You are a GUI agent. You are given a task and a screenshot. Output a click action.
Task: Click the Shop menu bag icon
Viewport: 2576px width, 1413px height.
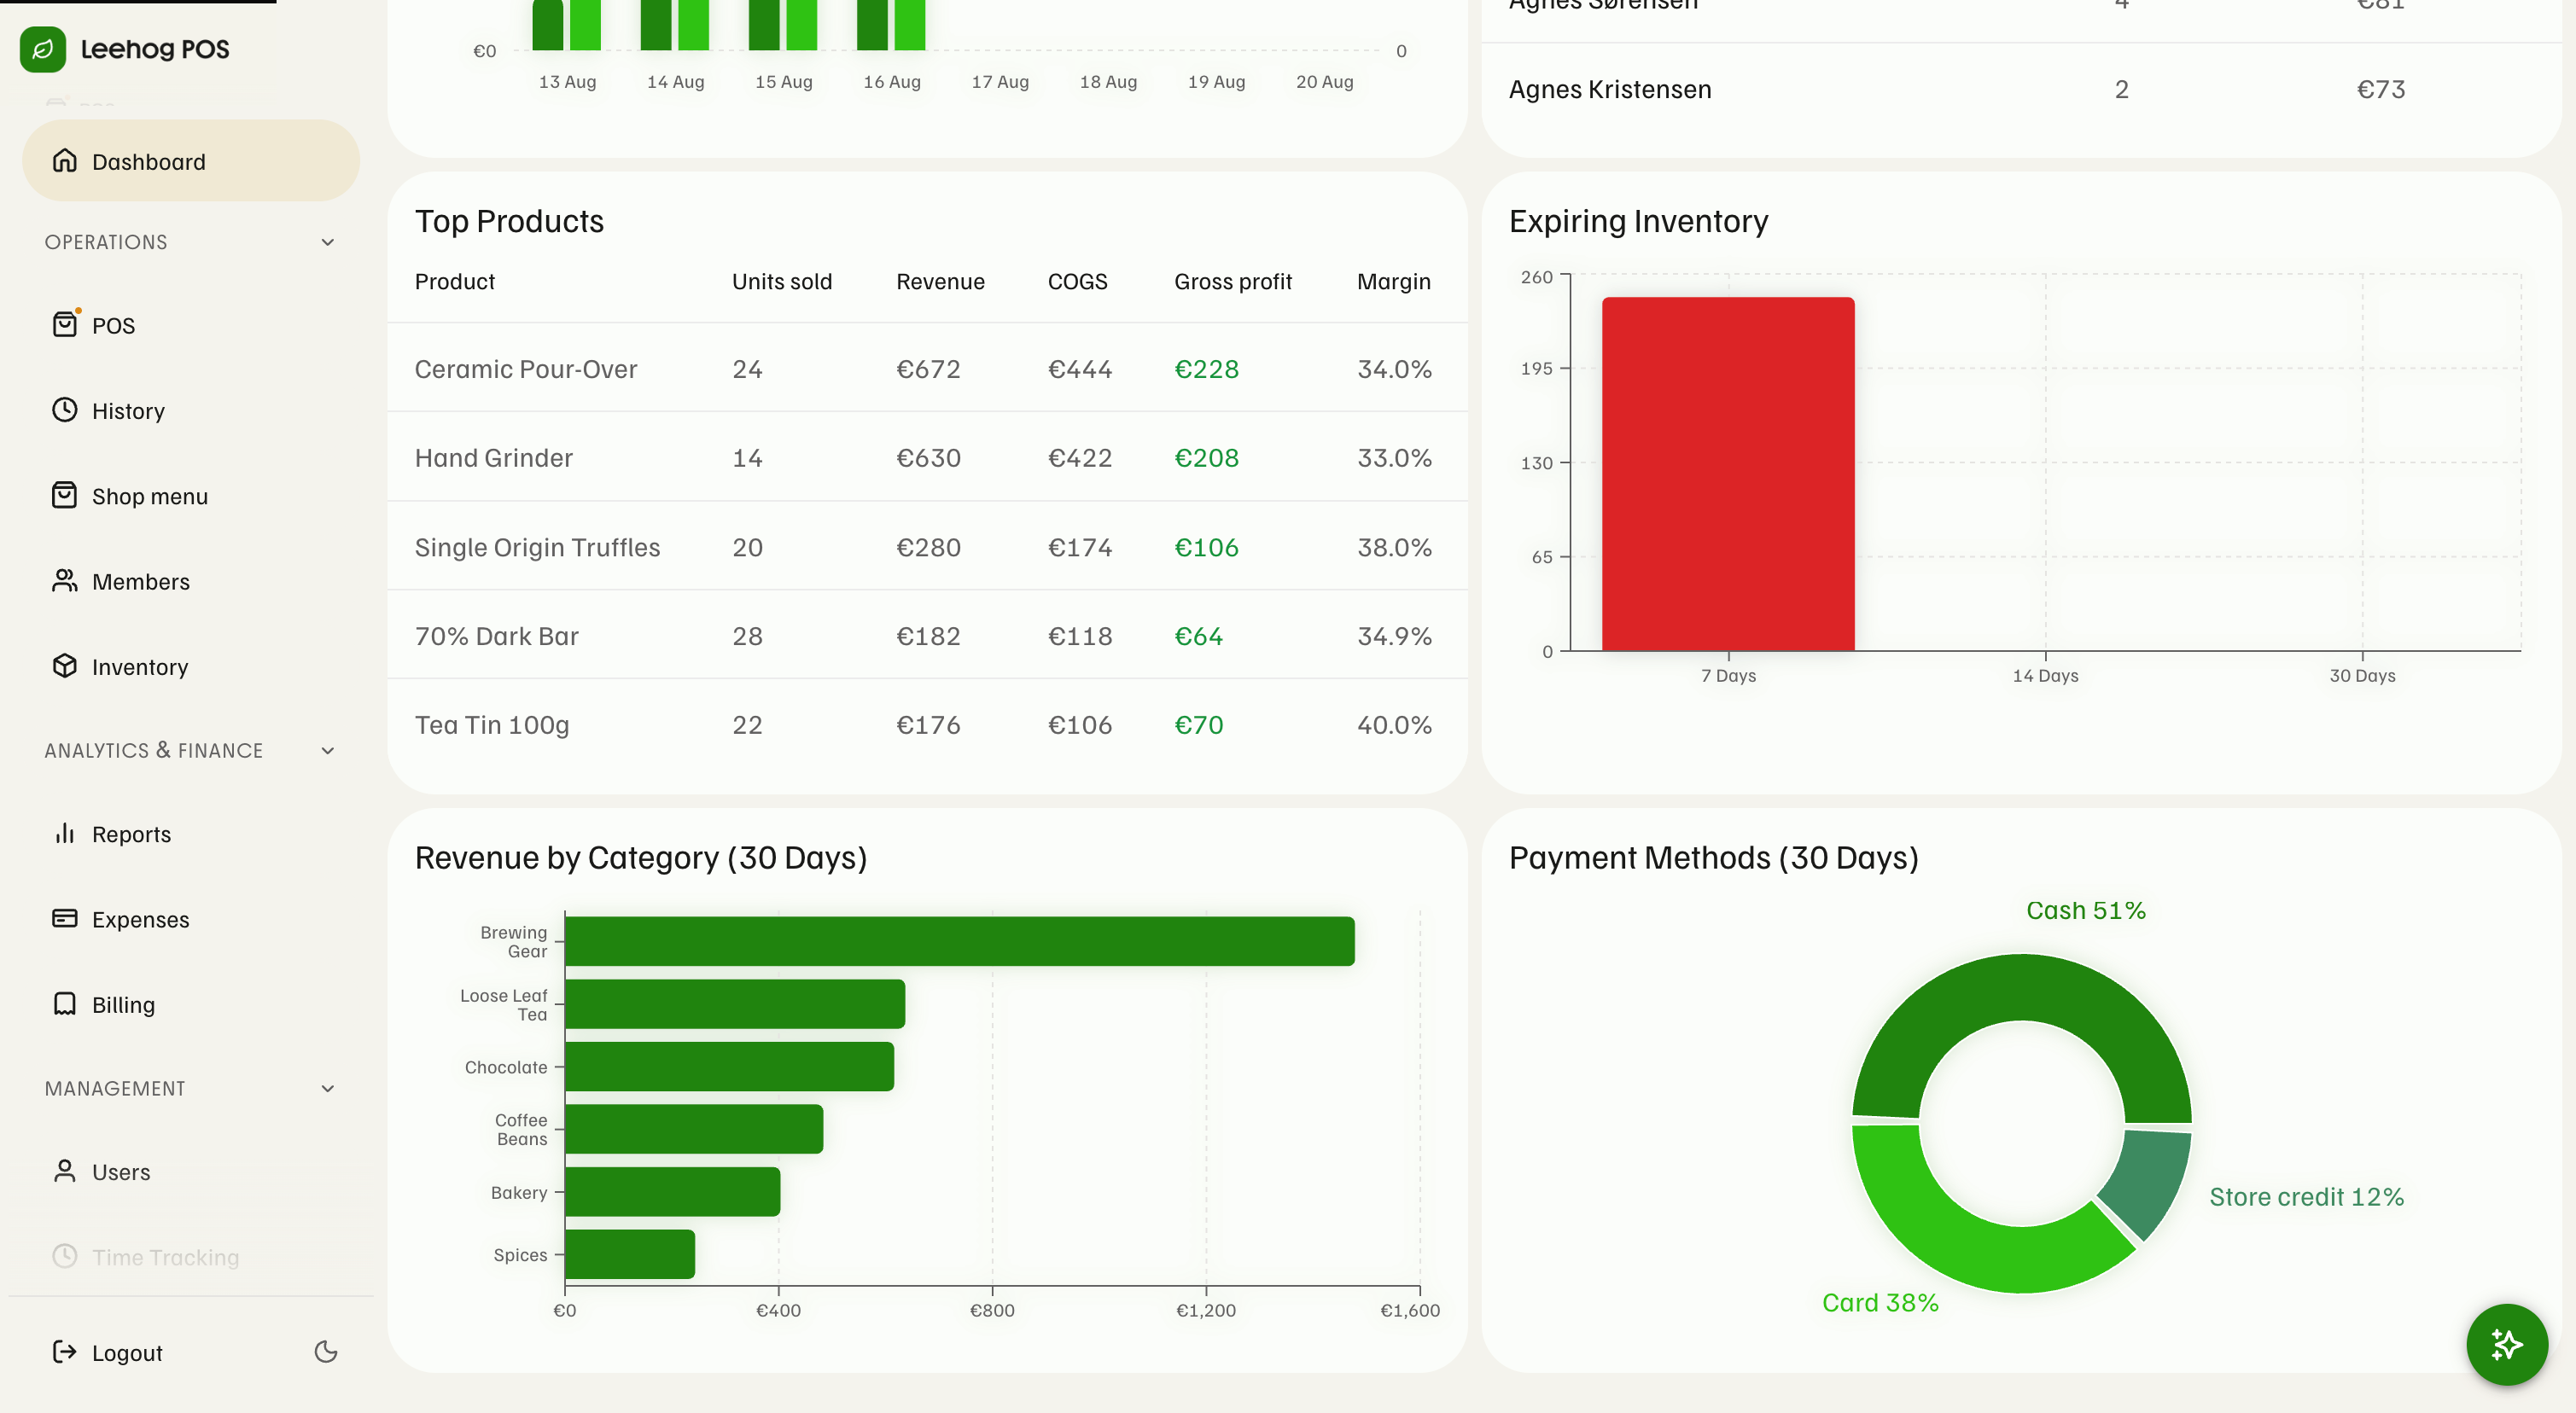[65, 495]
